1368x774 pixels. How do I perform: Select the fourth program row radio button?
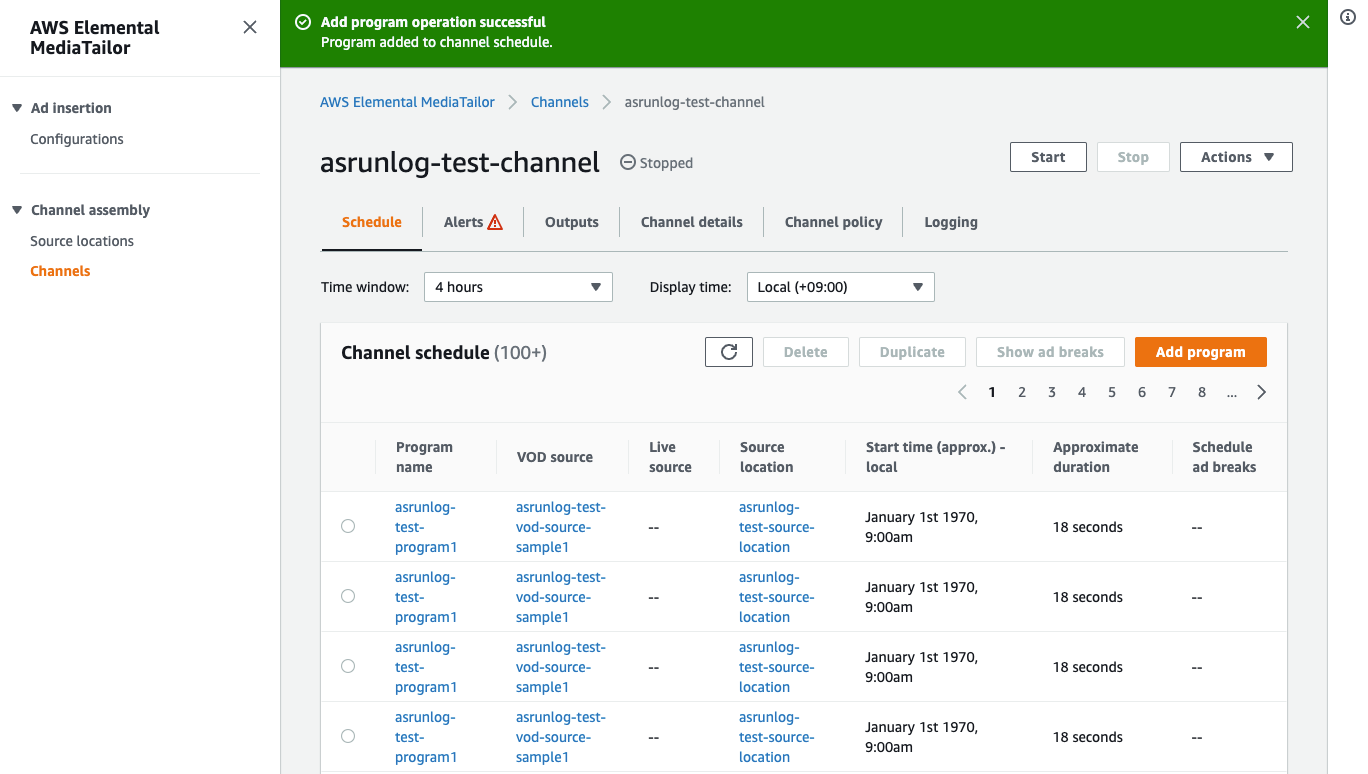tap(348, 736)
